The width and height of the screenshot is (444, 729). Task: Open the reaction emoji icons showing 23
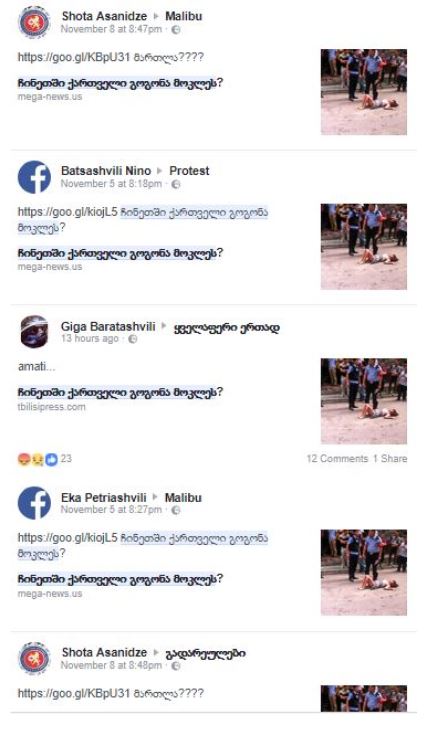(x=38, y=459)
